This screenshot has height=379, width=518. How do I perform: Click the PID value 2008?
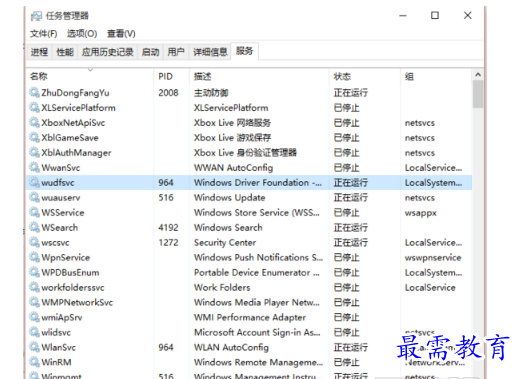pyautogui.click(x=168, y=93)
